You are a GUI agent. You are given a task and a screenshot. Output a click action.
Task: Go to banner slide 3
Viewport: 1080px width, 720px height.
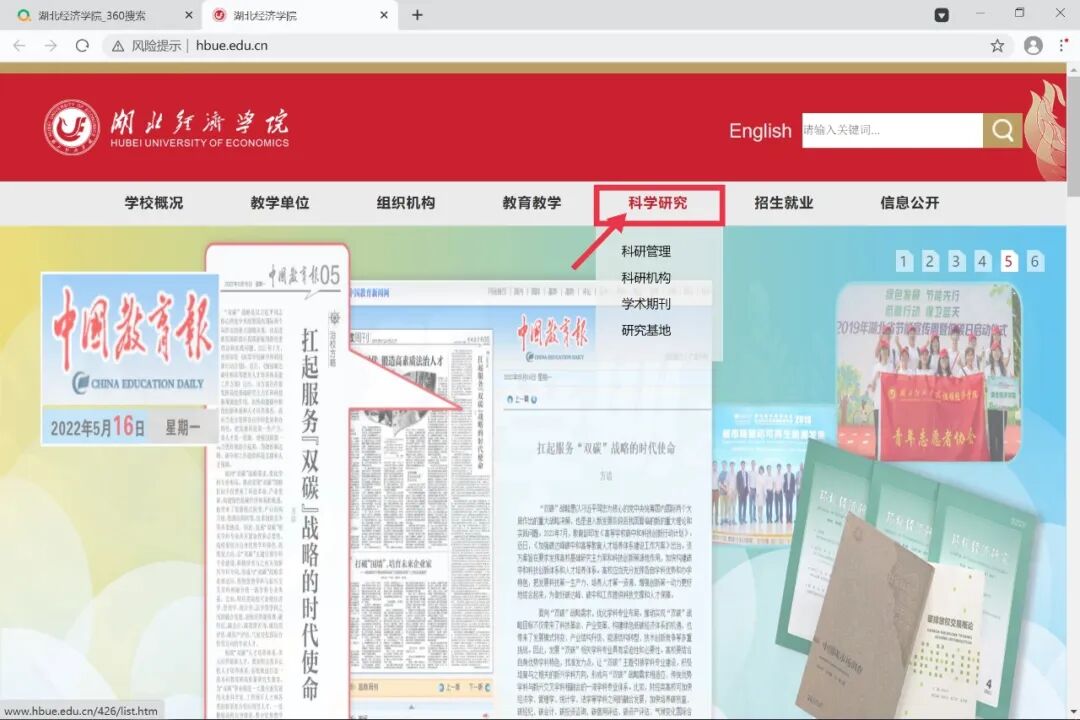pyautogui.click(x=956, y=261)
